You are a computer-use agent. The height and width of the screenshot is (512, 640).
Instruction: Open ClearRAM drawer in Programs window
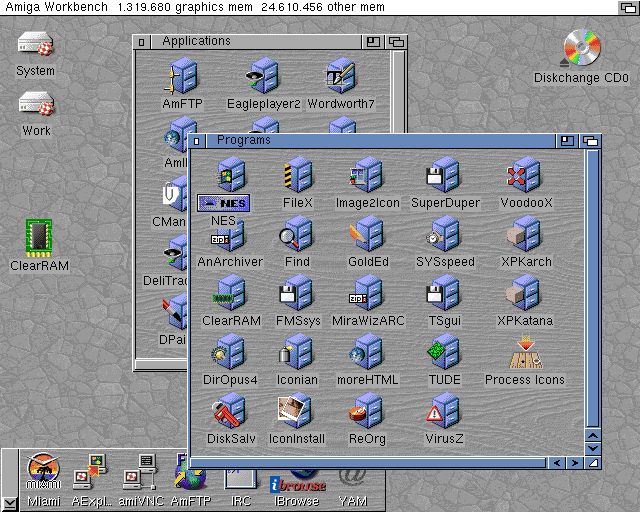point(230,293)
